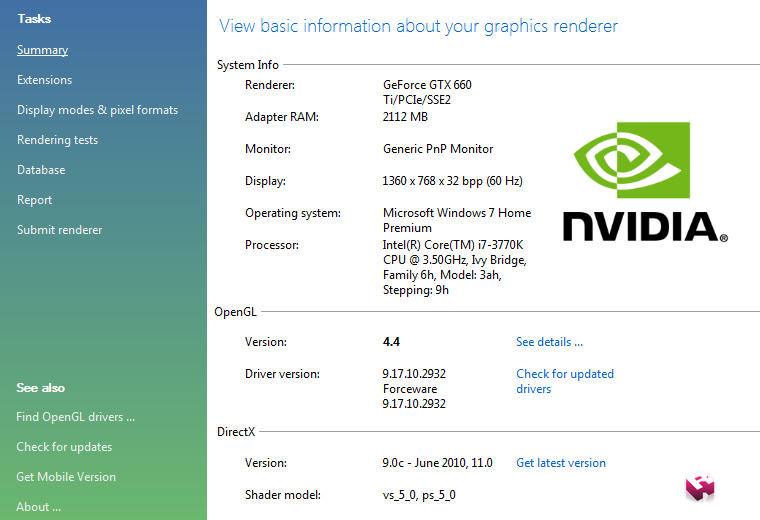Click the DirectX section header
Screen dimensions: 760x520
[236, 431]
